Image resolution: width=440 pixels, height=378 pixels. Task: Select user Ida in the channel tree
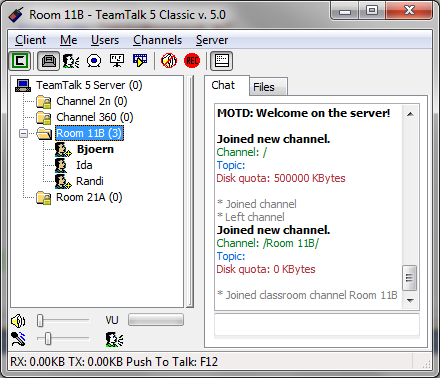[x=84, y=165]
